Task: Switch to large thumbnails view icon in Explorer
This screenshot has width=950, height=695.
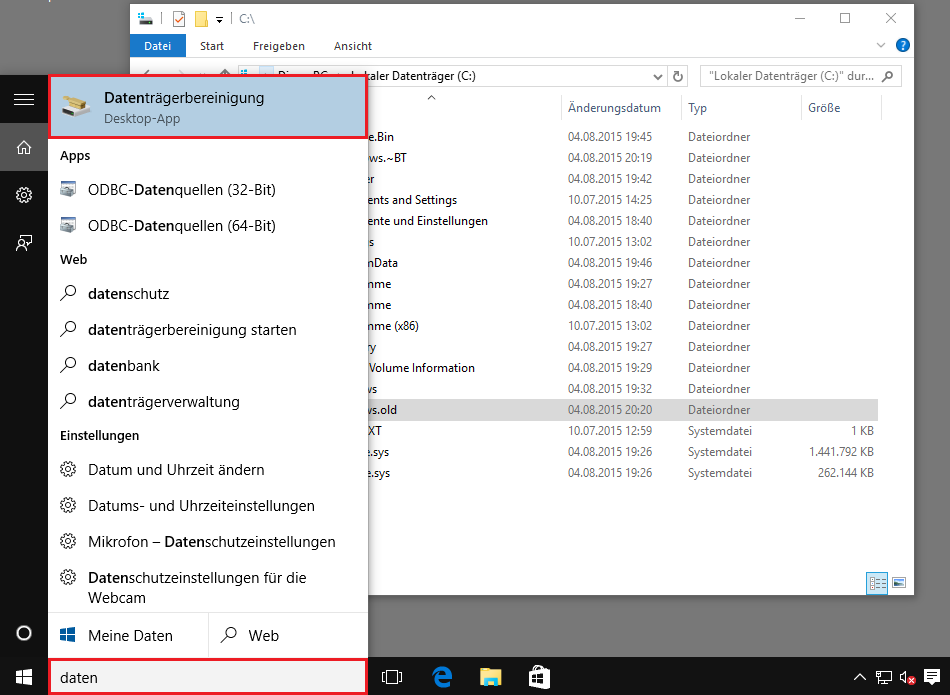Action: (899, 583)
